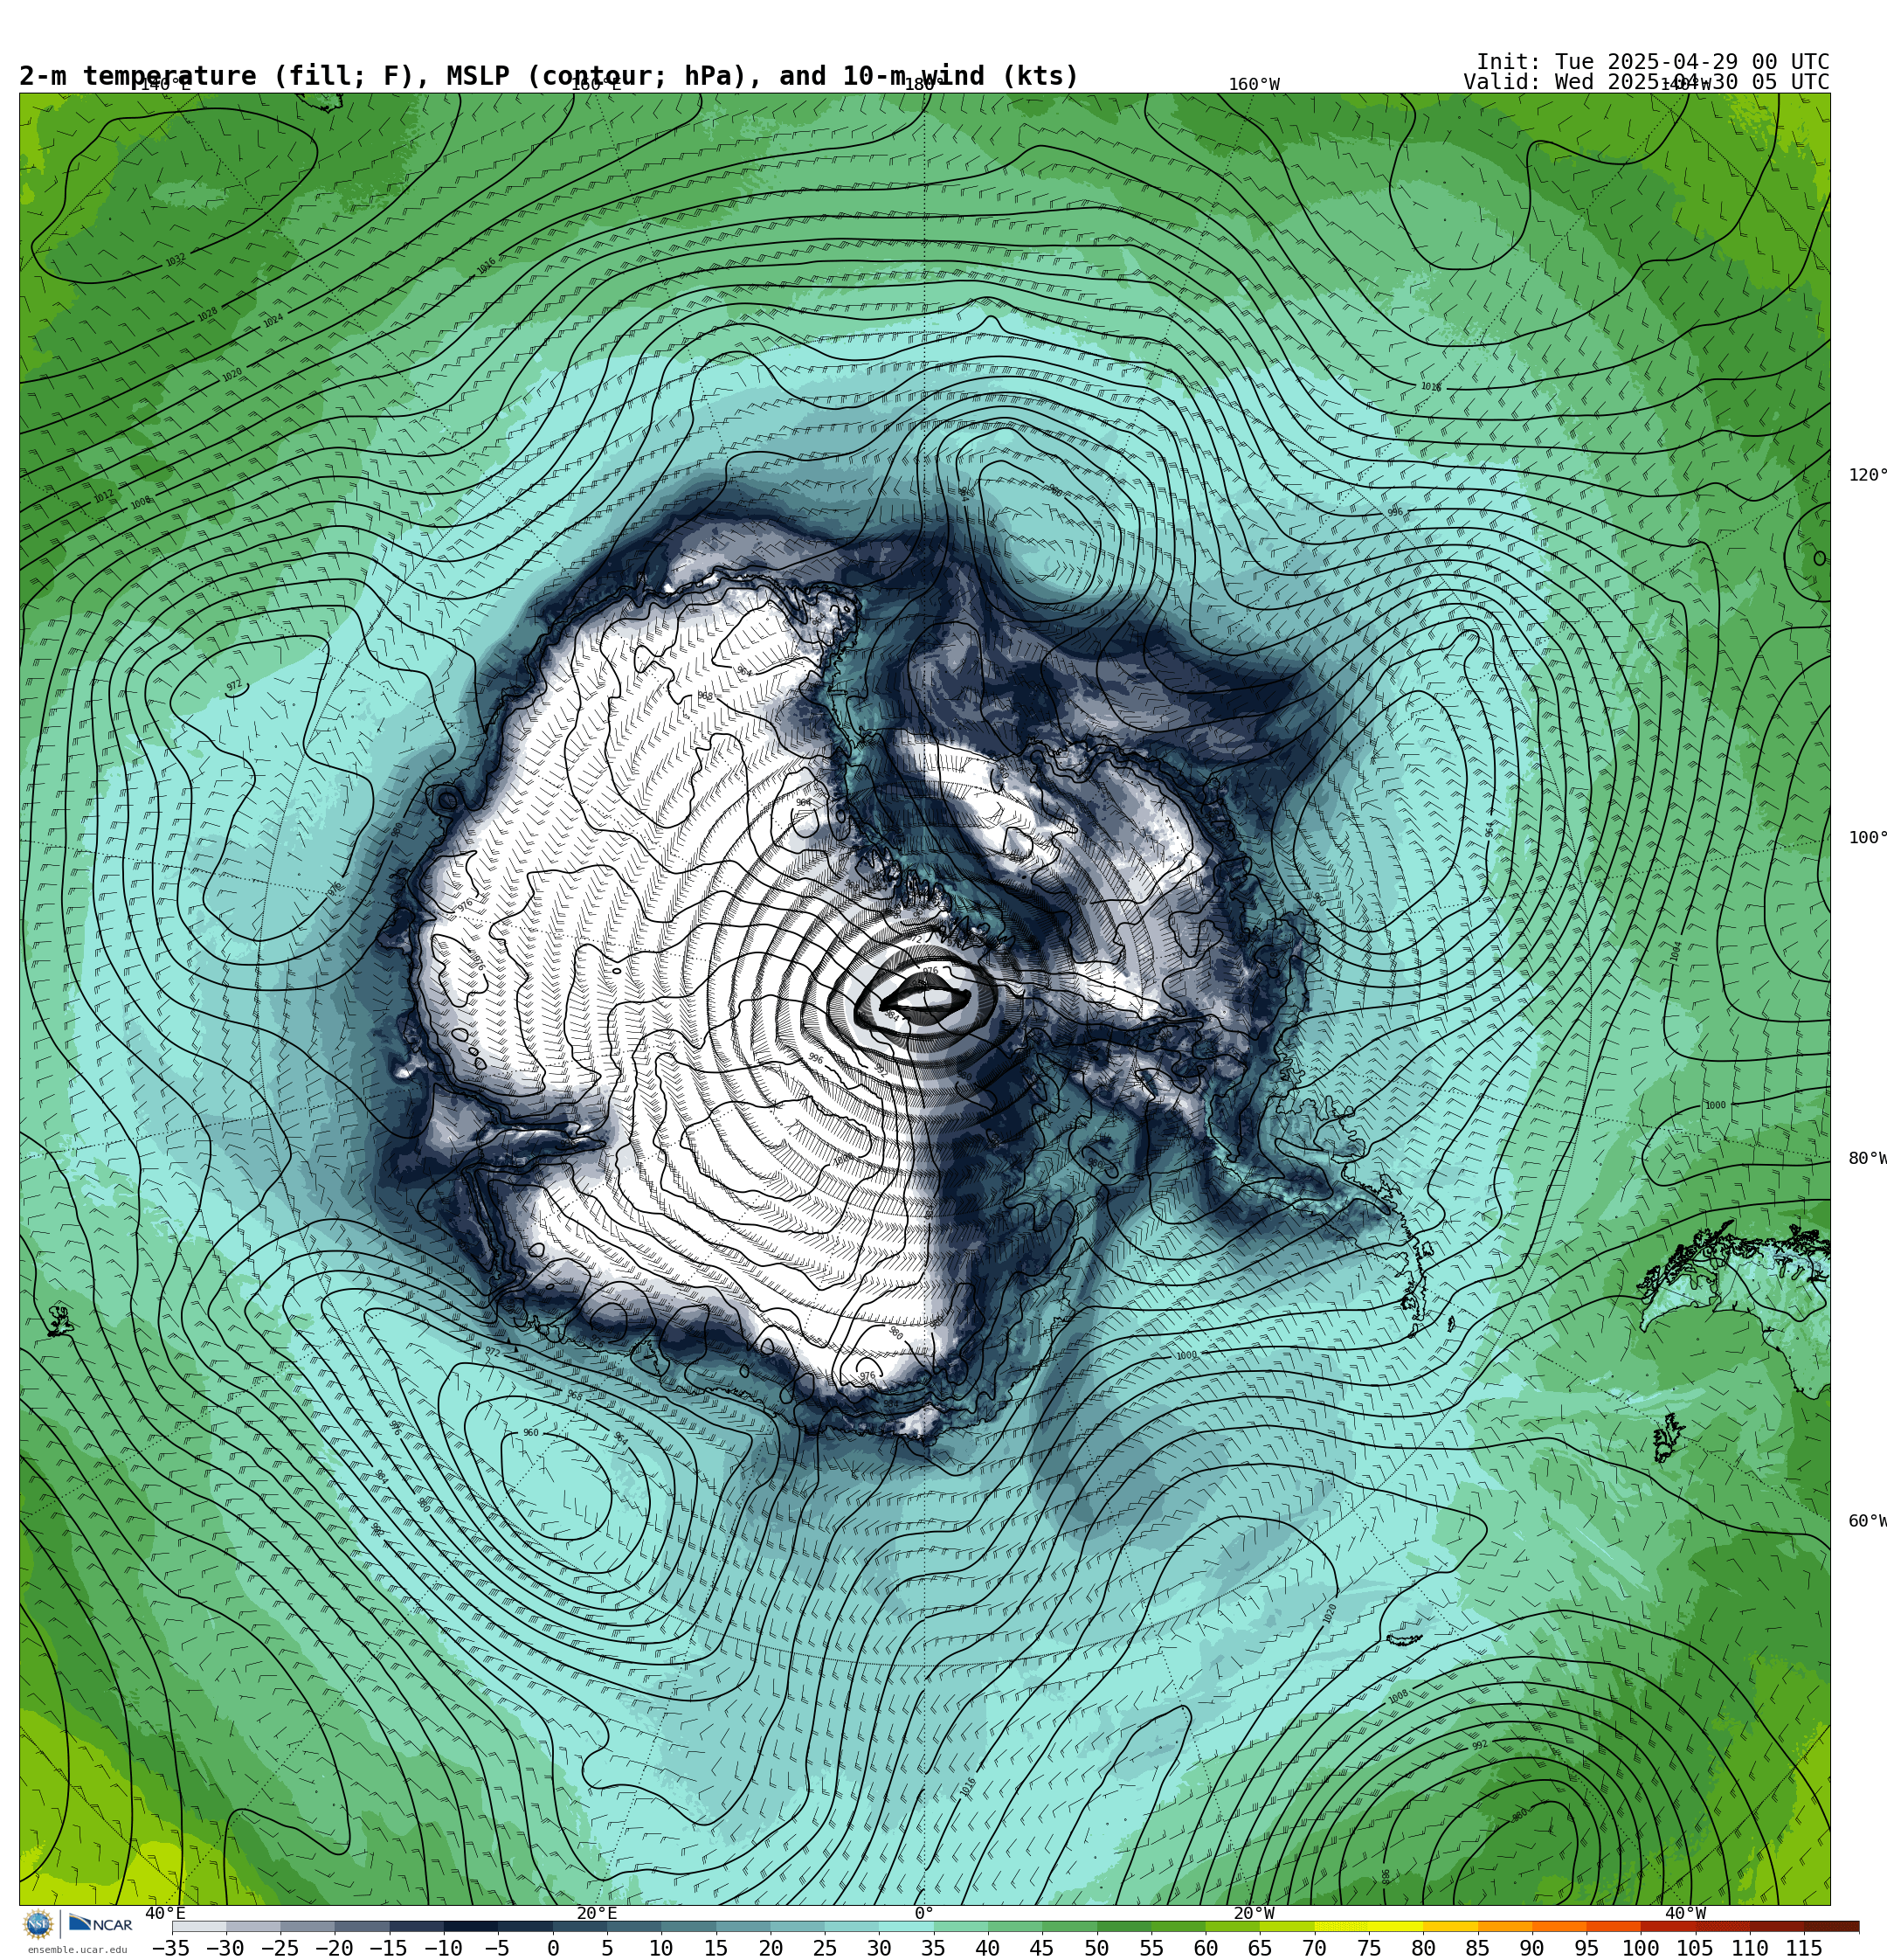Click the 105 colorbar tick label
The image size is (1887, 1960).
click(x=1694, y=1948)
